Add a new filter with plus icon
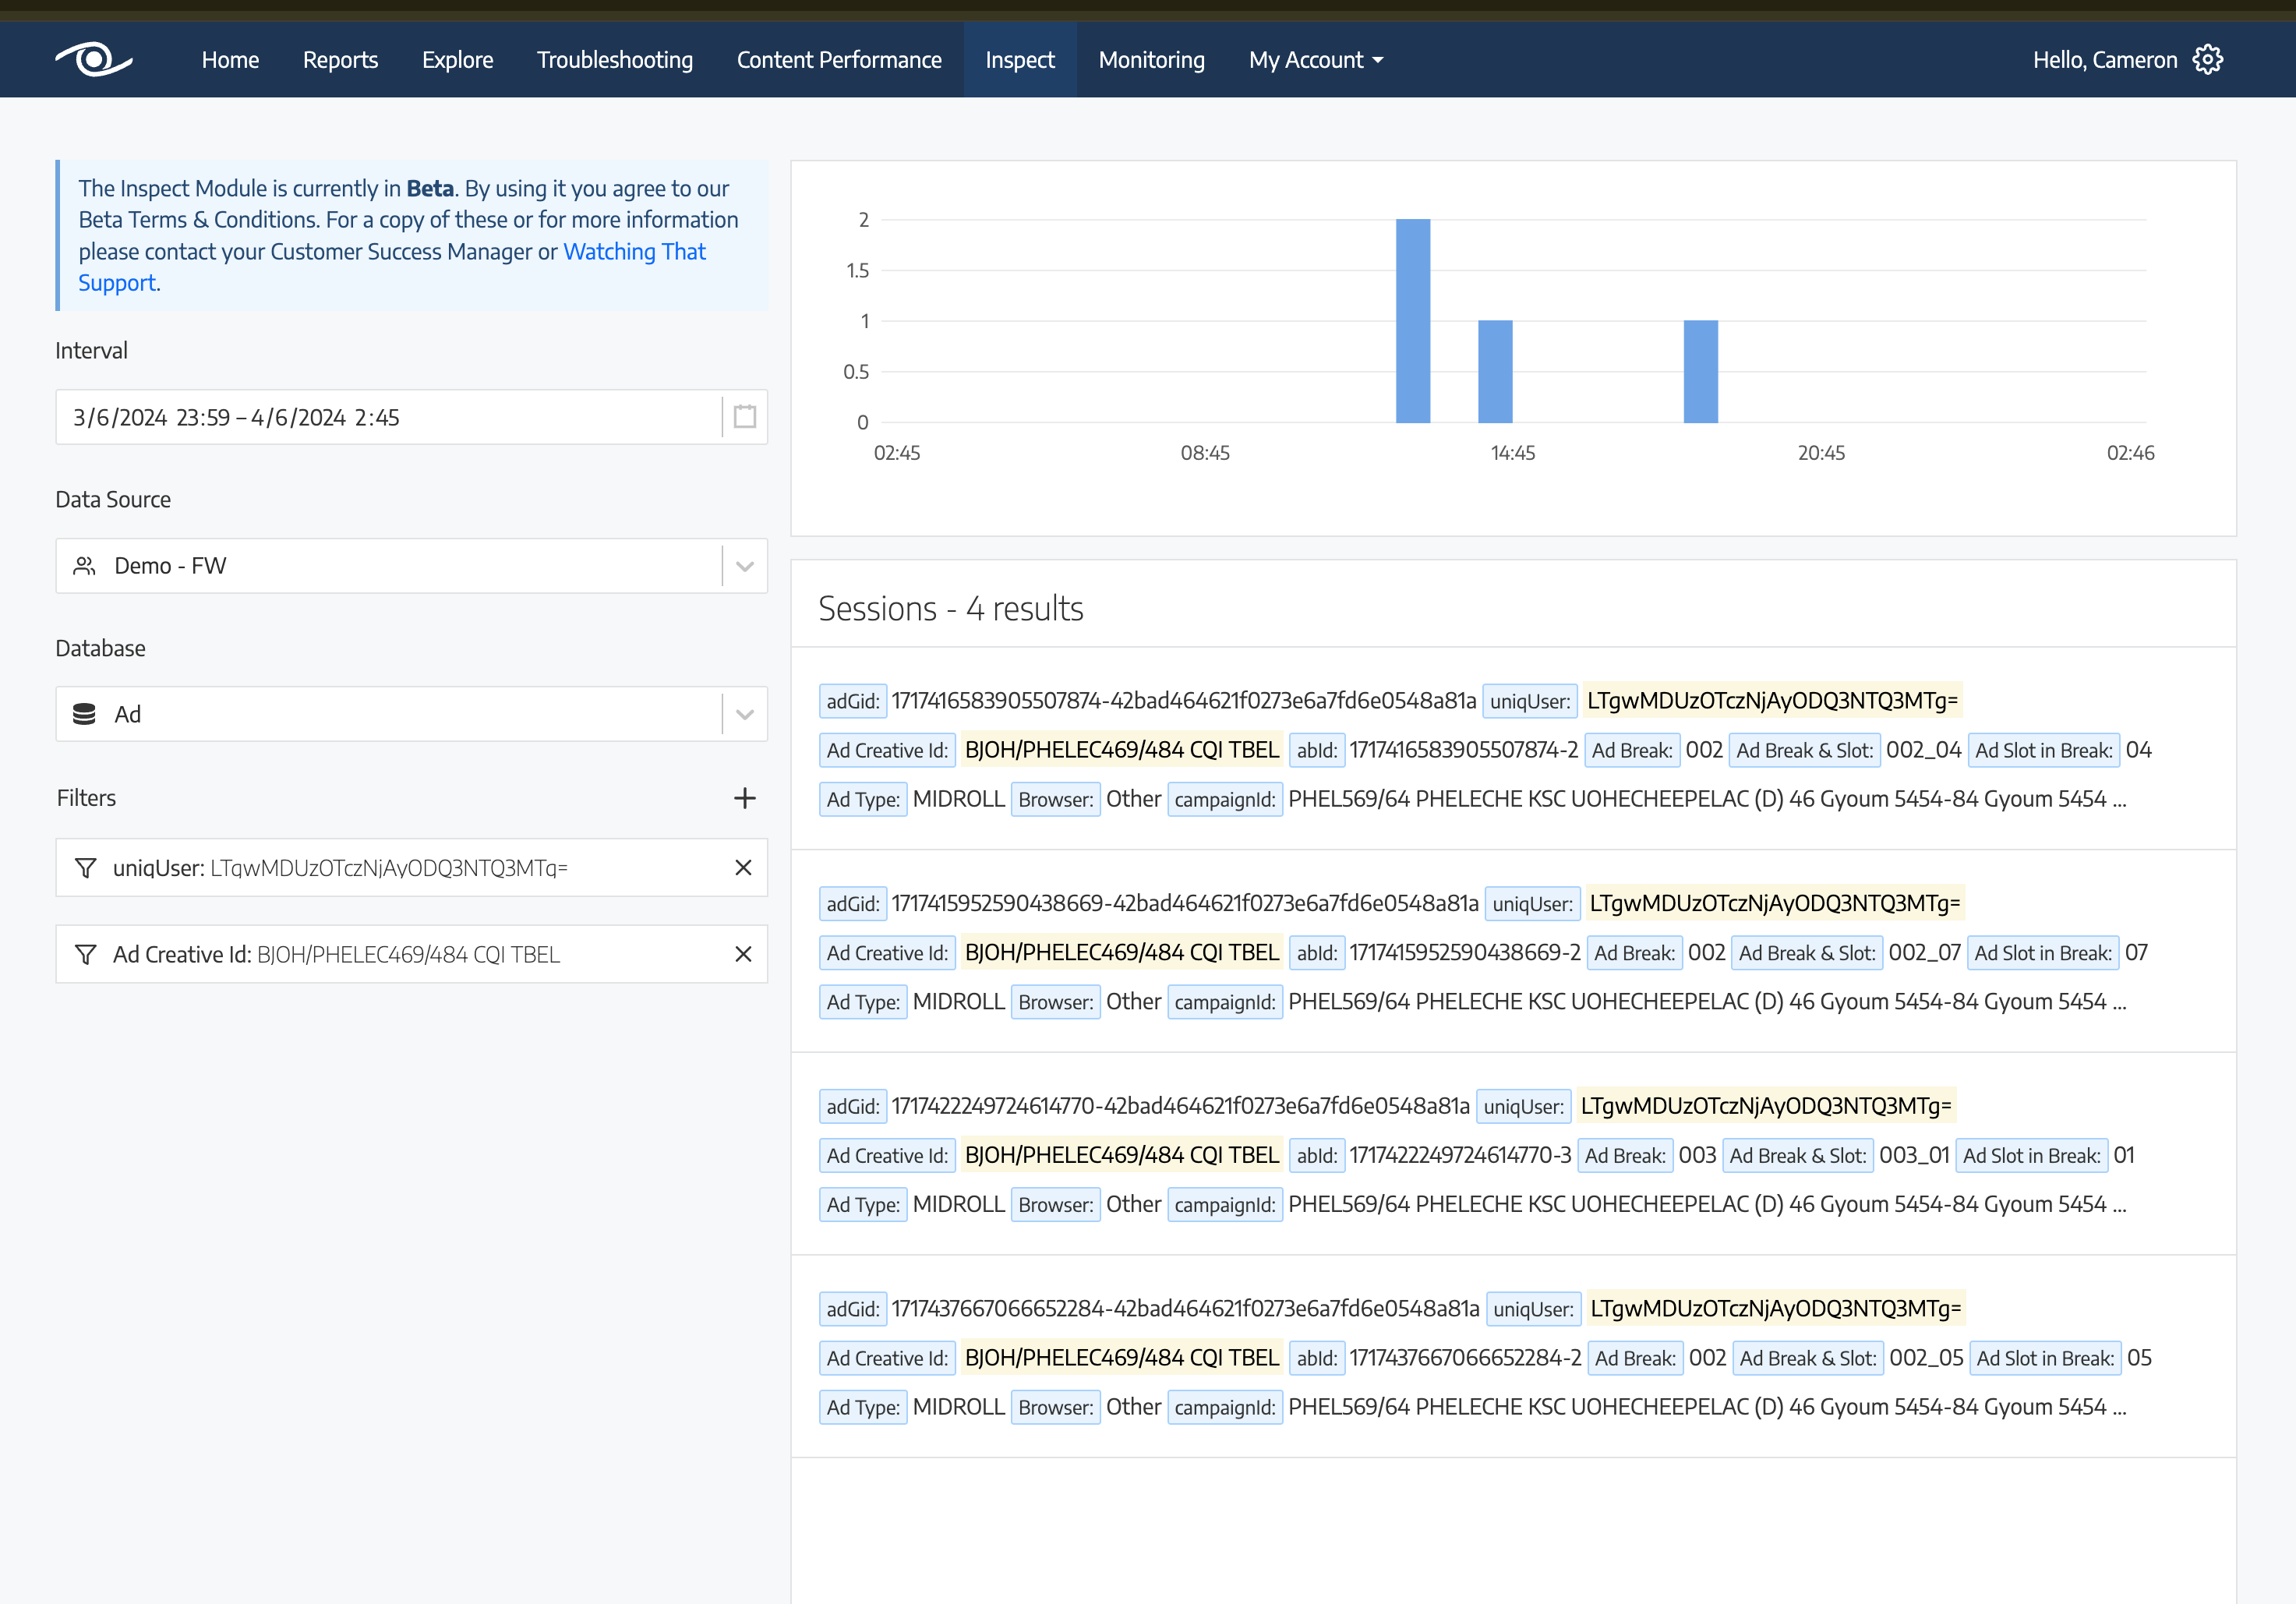2296x1604 pixels. coord(745,798)
